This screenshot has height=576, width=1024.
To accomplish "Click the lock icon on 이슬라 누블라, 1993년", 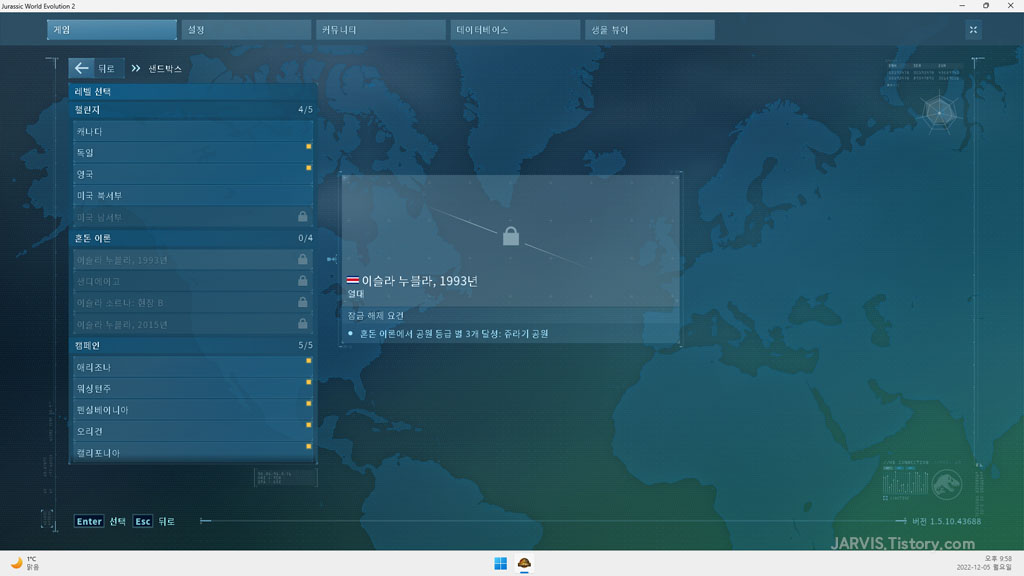I will click(x=302, y=259).
